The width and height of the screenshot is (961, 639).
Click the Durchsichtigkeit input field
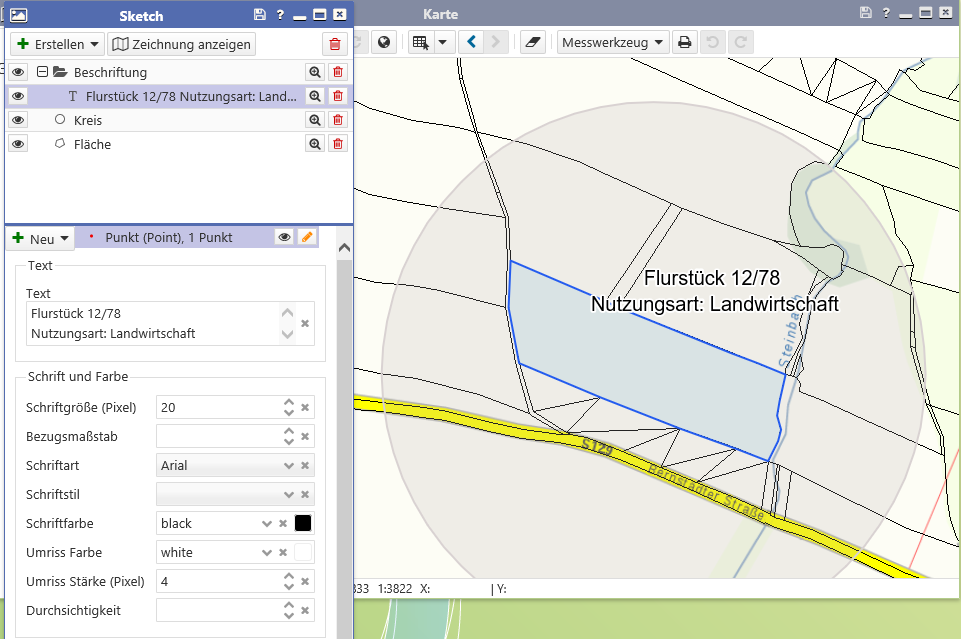pos(235,610)
